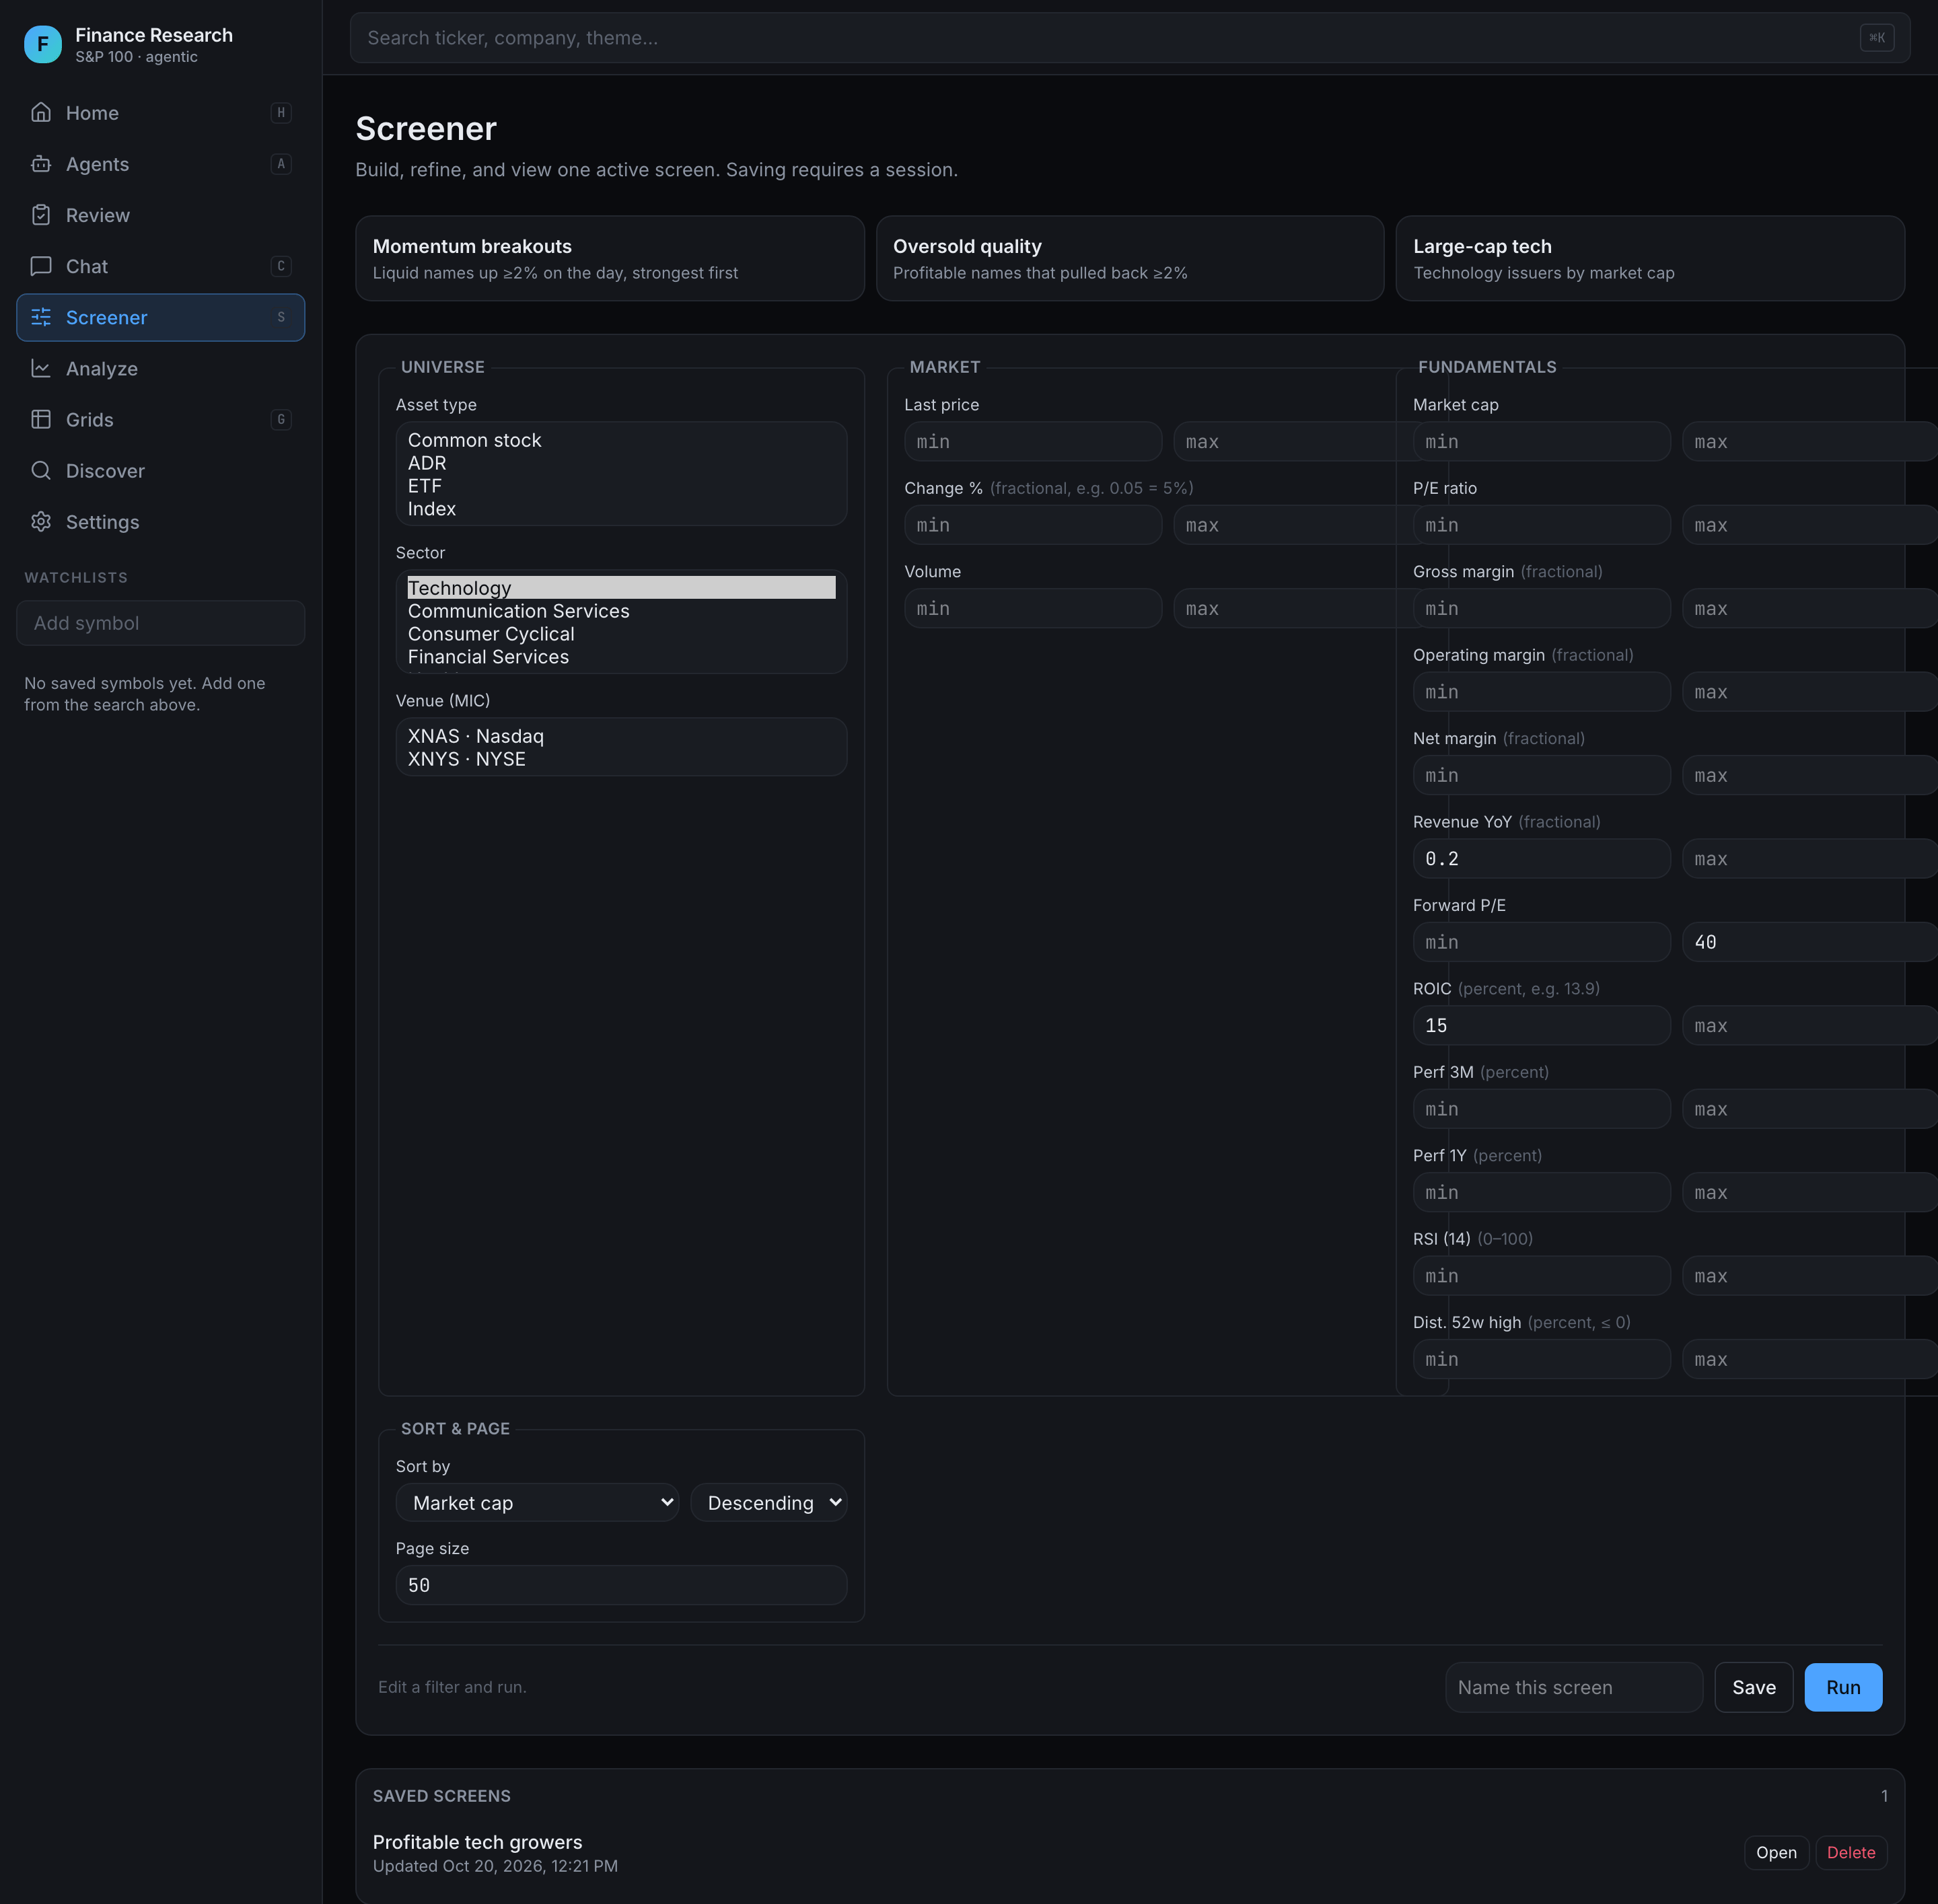Load the Oversold quality preset
This screenshot has height=1904, width=1938.
pos(1130,259)
